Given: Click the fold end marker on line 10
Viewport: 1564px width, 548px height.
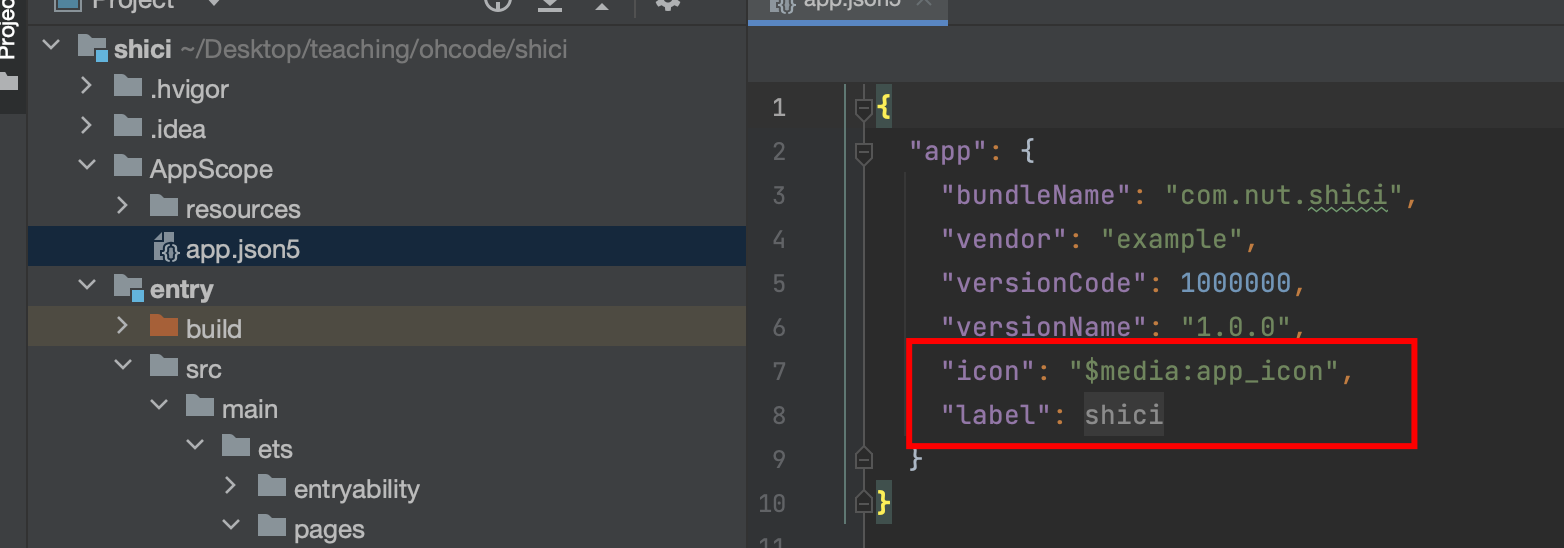Looking at the screenshot, I should coord(864,502).
